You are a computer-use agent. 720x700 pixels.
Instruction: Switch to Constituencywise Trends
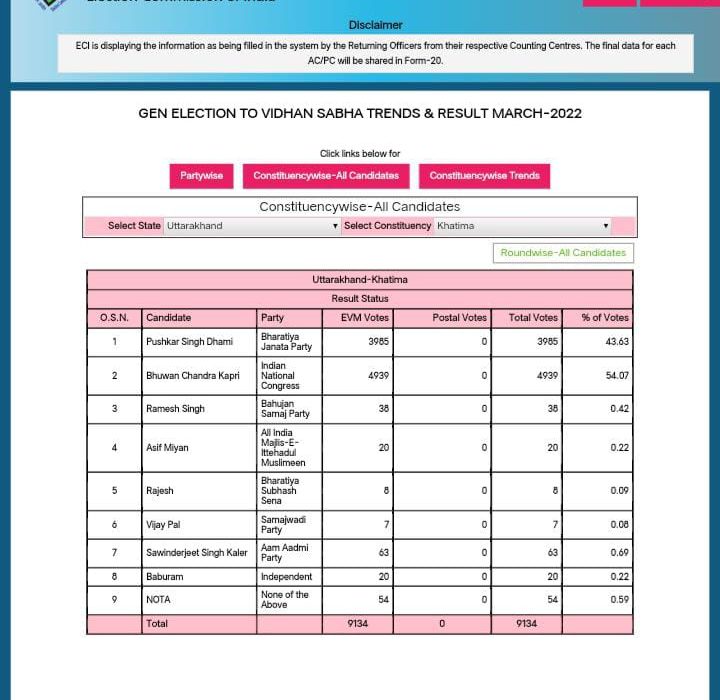pyautogui.click(x=484, y=176)
